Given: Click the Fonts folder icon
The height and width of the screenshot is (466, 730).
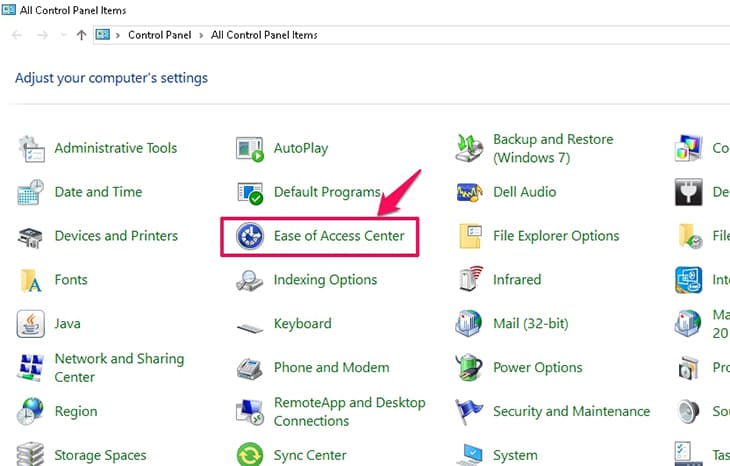Looking at the screenshot, I should (31, 280).
